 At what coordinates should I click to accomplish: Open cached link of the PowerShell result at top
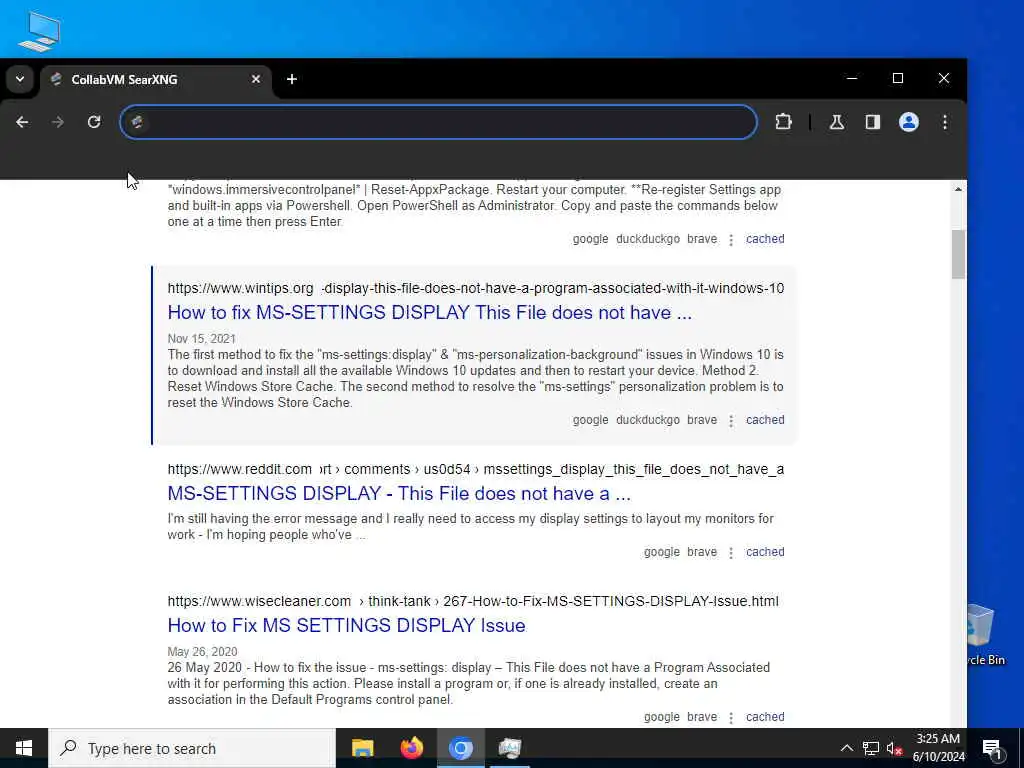tap(765, 239)
